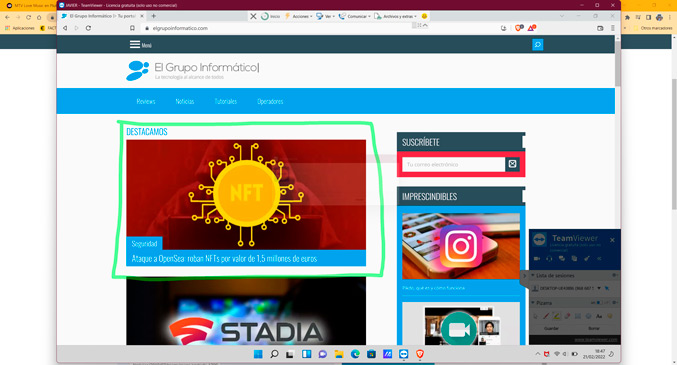Click the TeamViewer headset audio icon
The width and height of the screenshot is (677, 365).
click(549, 258)
